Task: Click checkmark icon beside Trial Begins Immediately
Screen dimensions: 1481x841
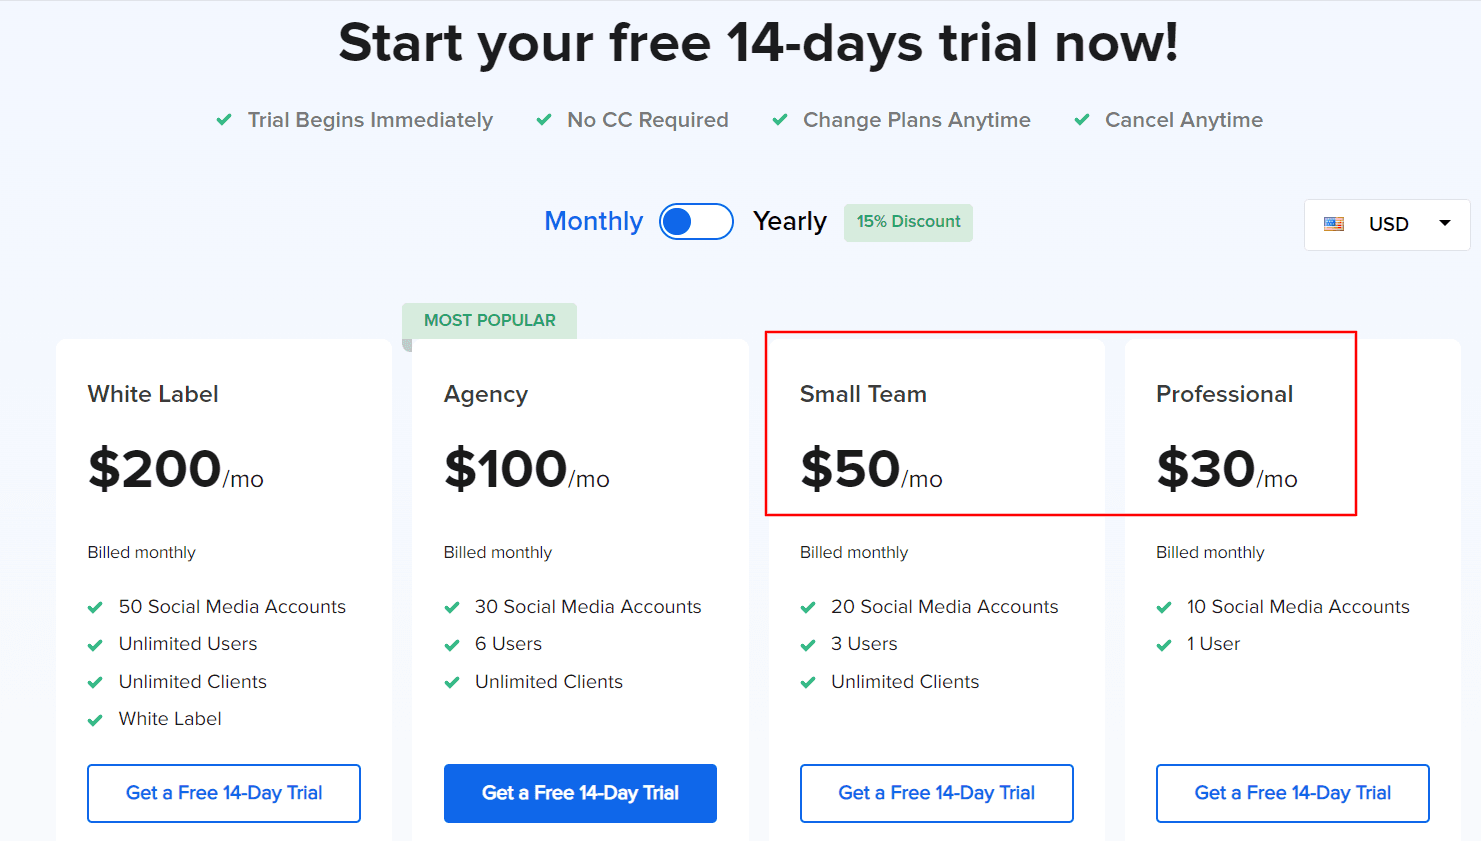Action: point(224,120)
